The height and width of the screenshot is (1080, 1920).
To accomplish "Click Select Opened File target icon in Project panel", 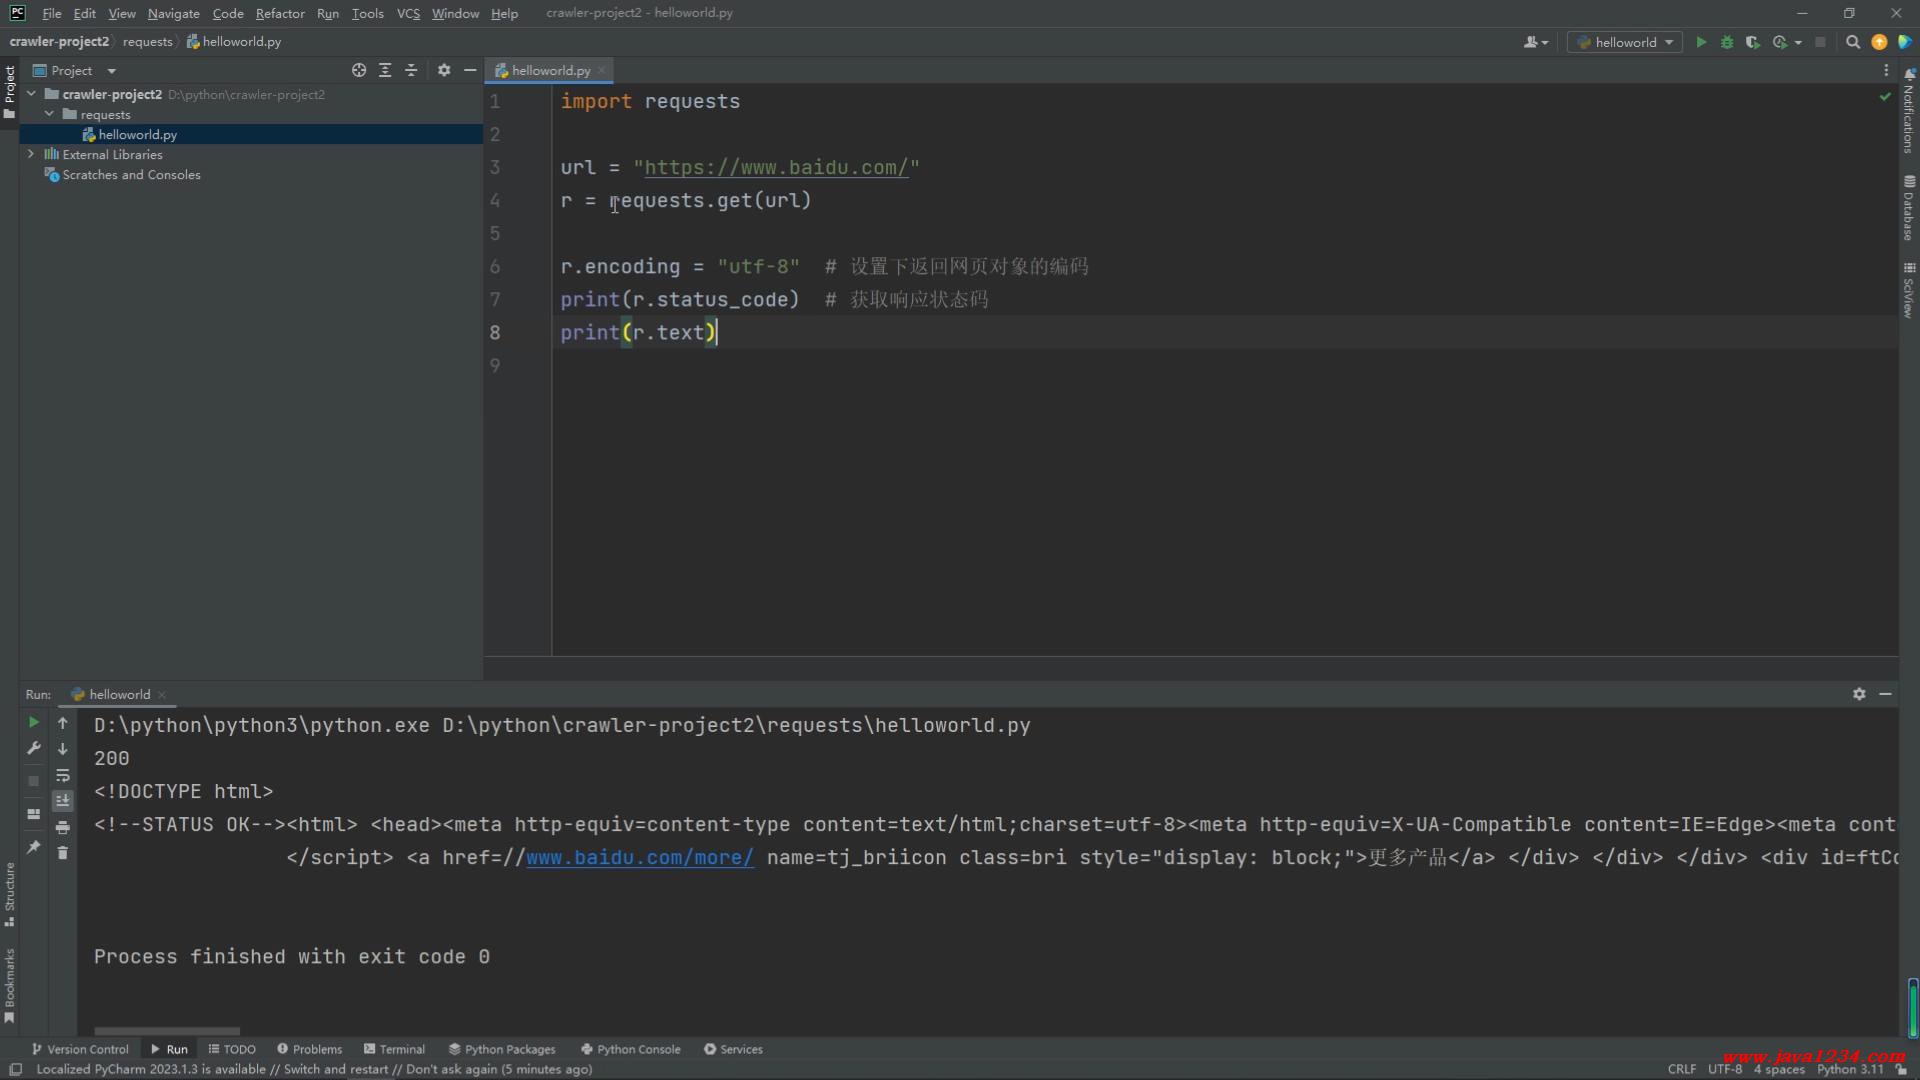I will click(x=359, y=70).
